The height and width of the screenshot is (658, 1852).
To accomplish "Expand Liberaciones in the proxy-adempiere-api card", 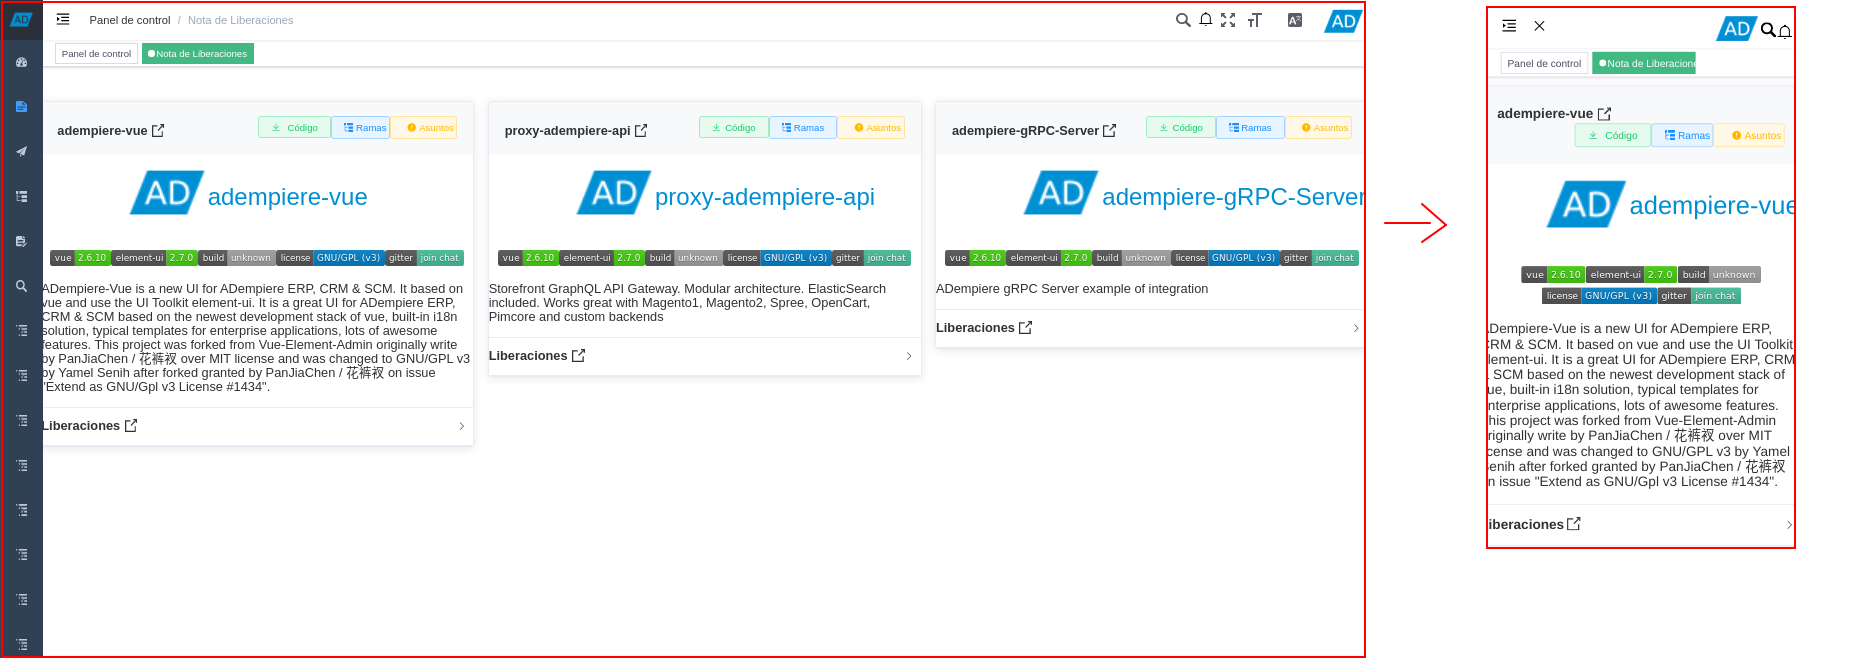I will click(908, 356).
